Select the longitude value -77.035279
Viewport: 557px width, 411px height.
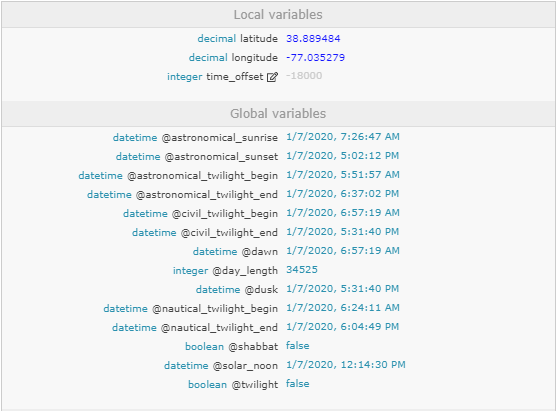[315, 58]
